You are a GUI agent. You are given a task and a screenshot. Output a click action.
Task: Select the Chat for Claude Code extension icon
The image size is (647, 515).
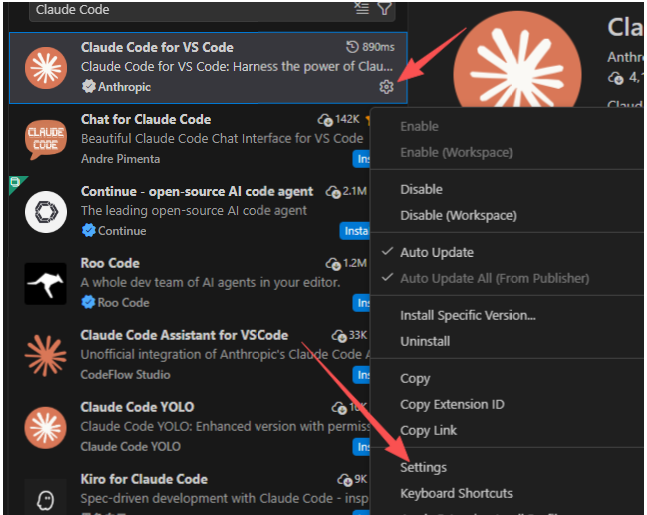[45, 139]
